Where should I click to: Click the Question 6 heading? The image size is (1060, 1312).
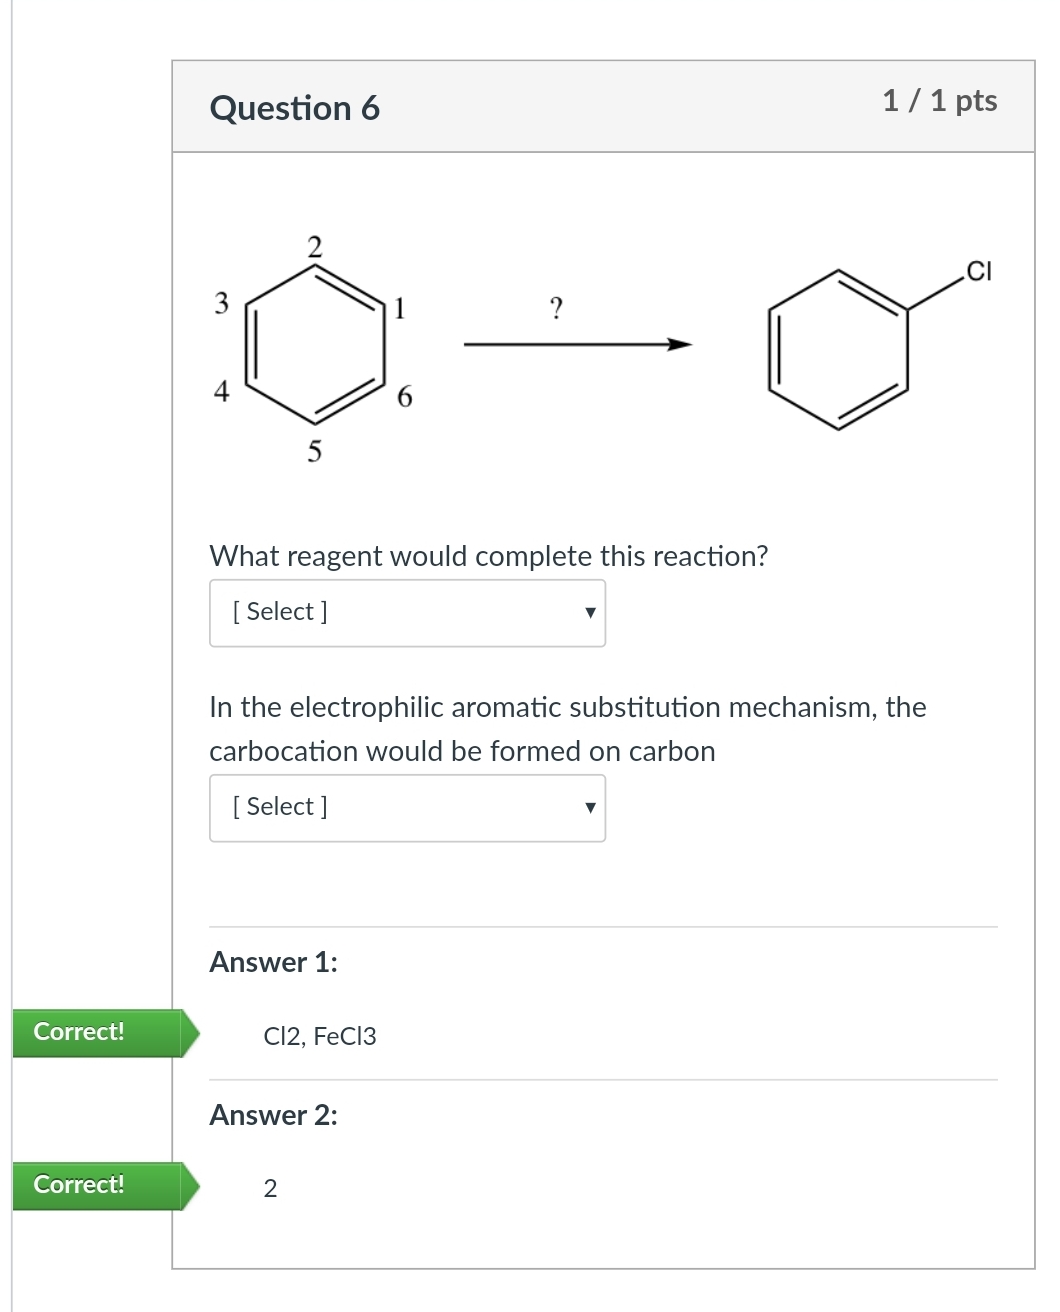pos(295,108)
